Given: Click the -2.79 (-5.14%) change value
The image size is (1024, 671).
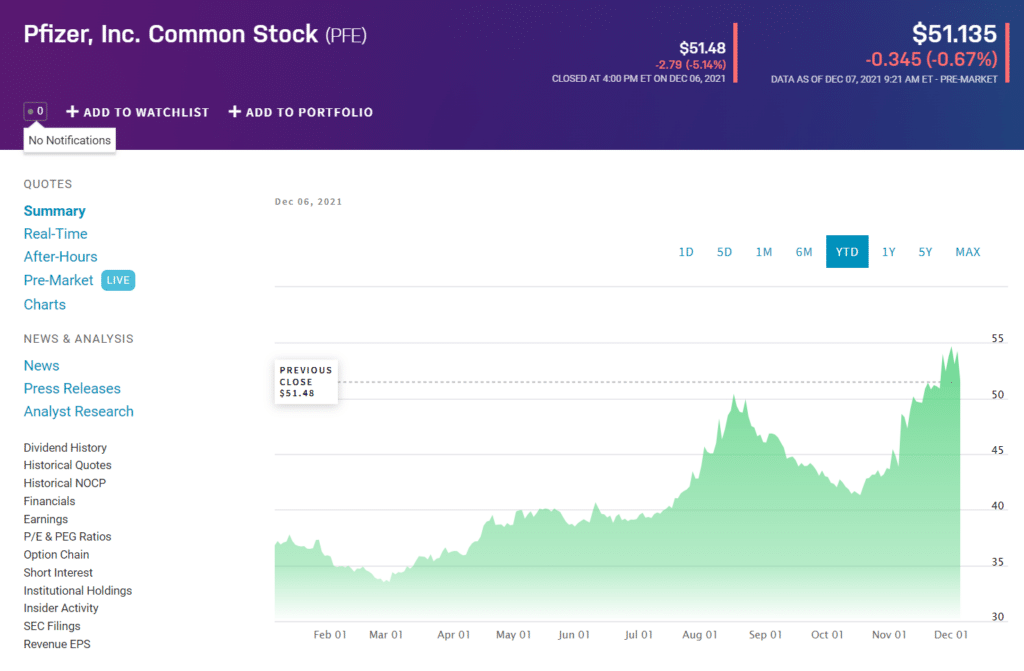Looking at the screenshot, I should click(x=690, y=65).
